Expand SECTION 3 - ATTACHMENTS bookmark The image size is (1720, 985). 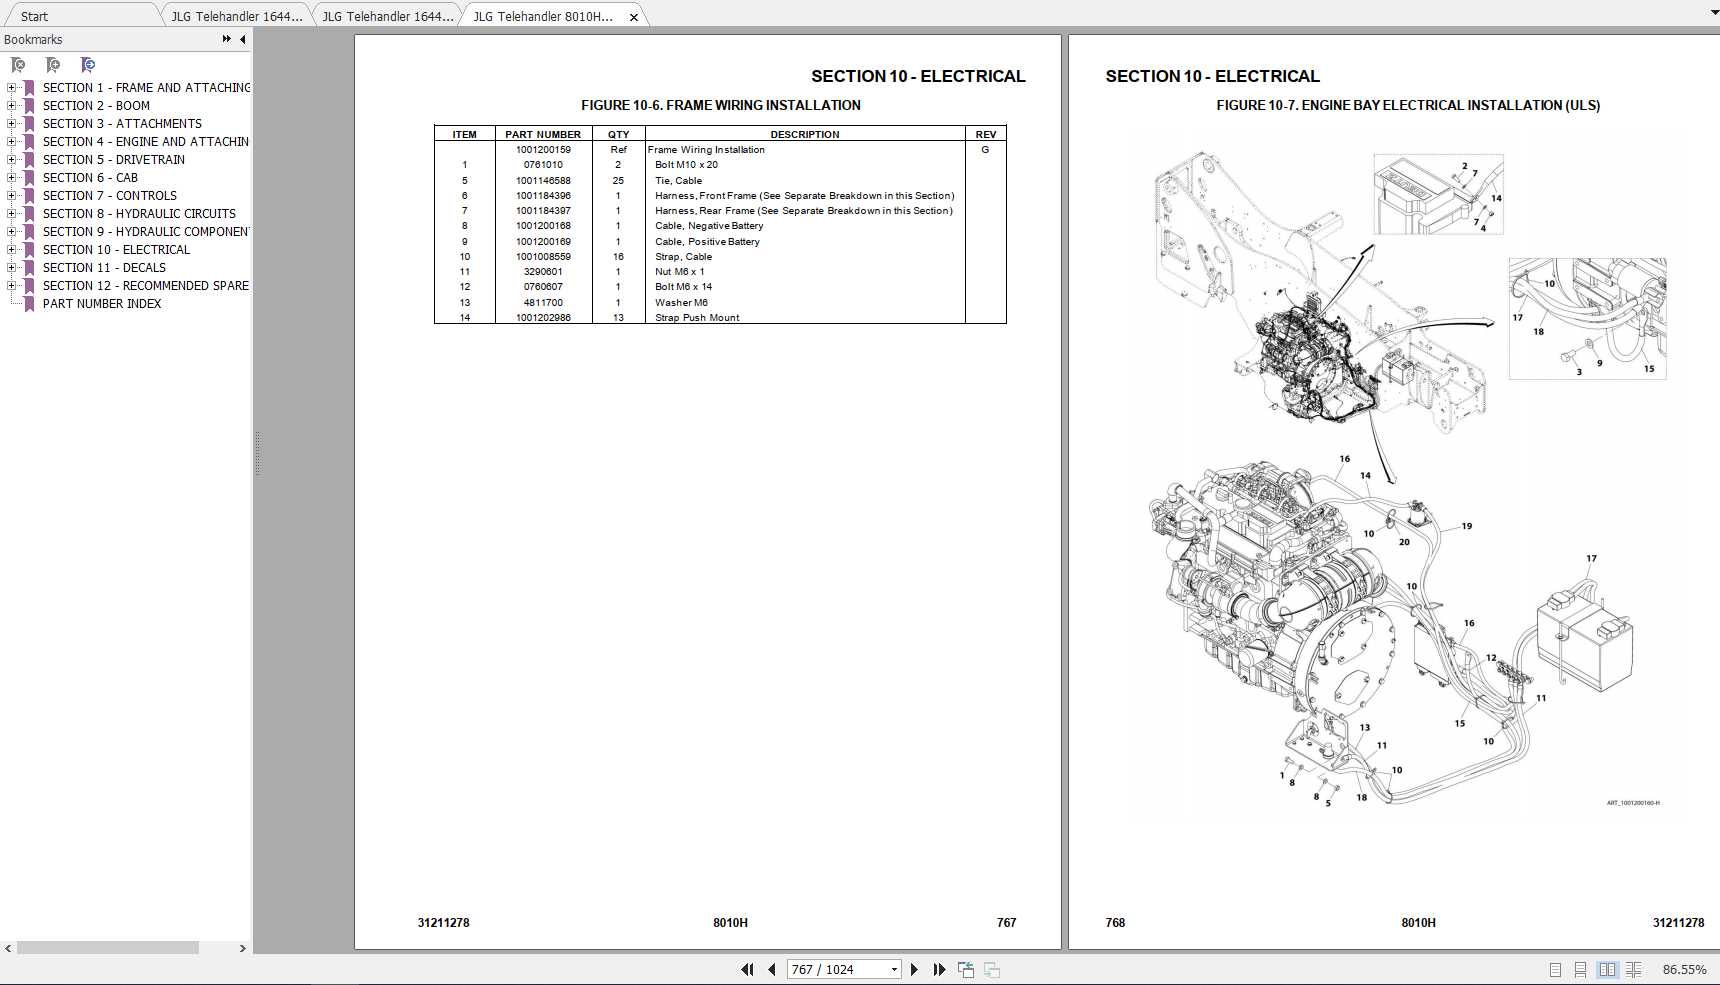click(11, 124)
